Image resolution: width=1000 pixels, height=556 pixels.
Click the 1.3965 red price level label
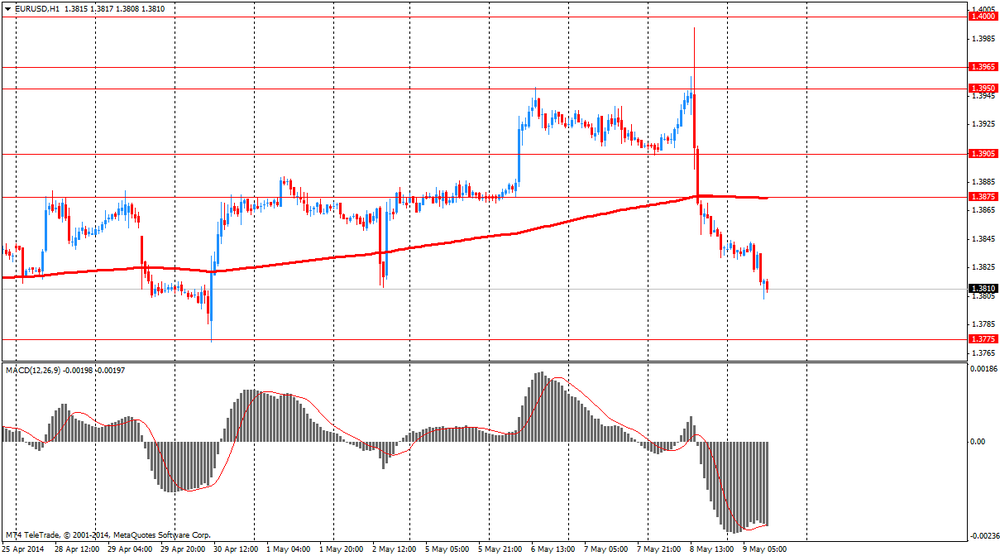(983, 67)
